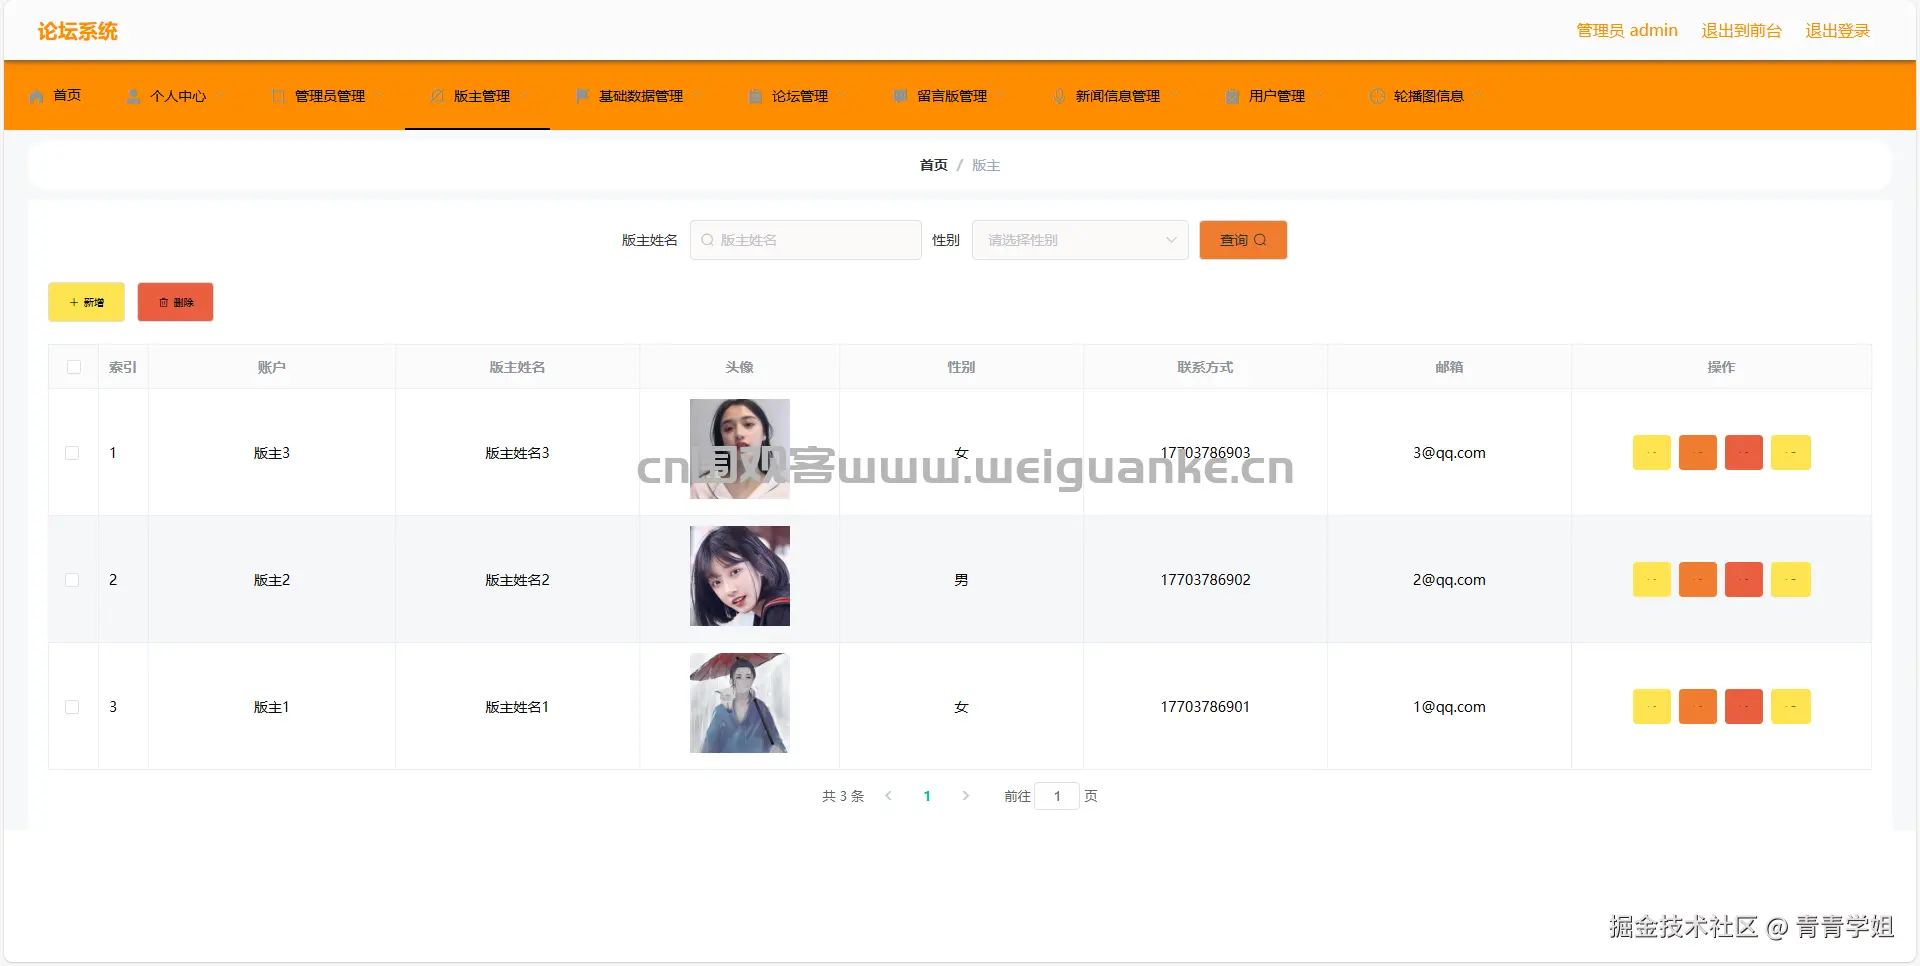1920x966 pixels.
Task: Check the checkbox for row 版主3
Action: pyautogui.click(x=72, y=453)
